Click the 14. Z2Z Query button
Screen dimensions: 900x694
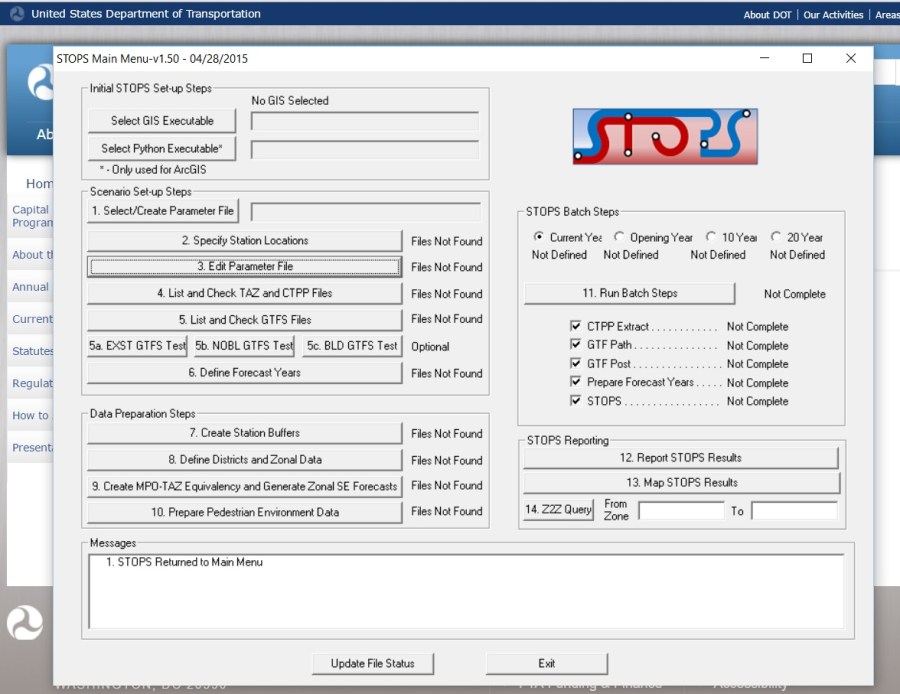558,510
